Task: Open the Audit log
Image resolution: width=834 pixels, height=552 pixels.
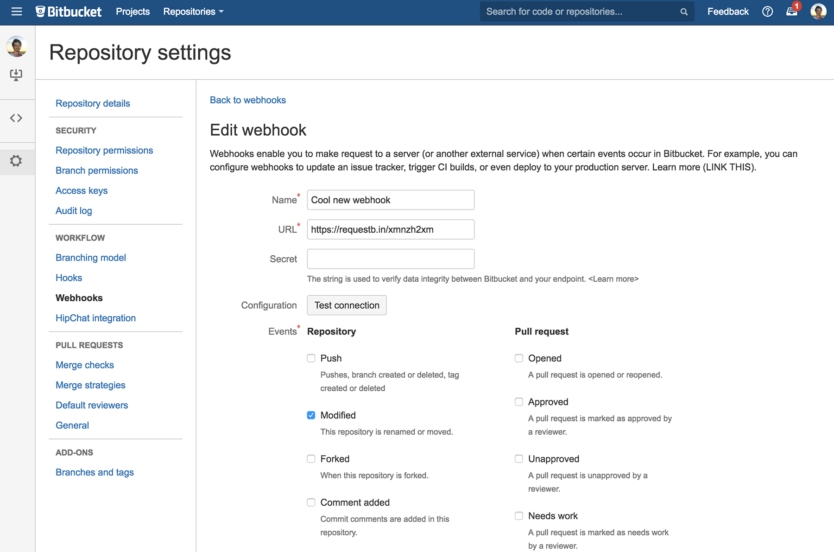Action: pos(73,211)
